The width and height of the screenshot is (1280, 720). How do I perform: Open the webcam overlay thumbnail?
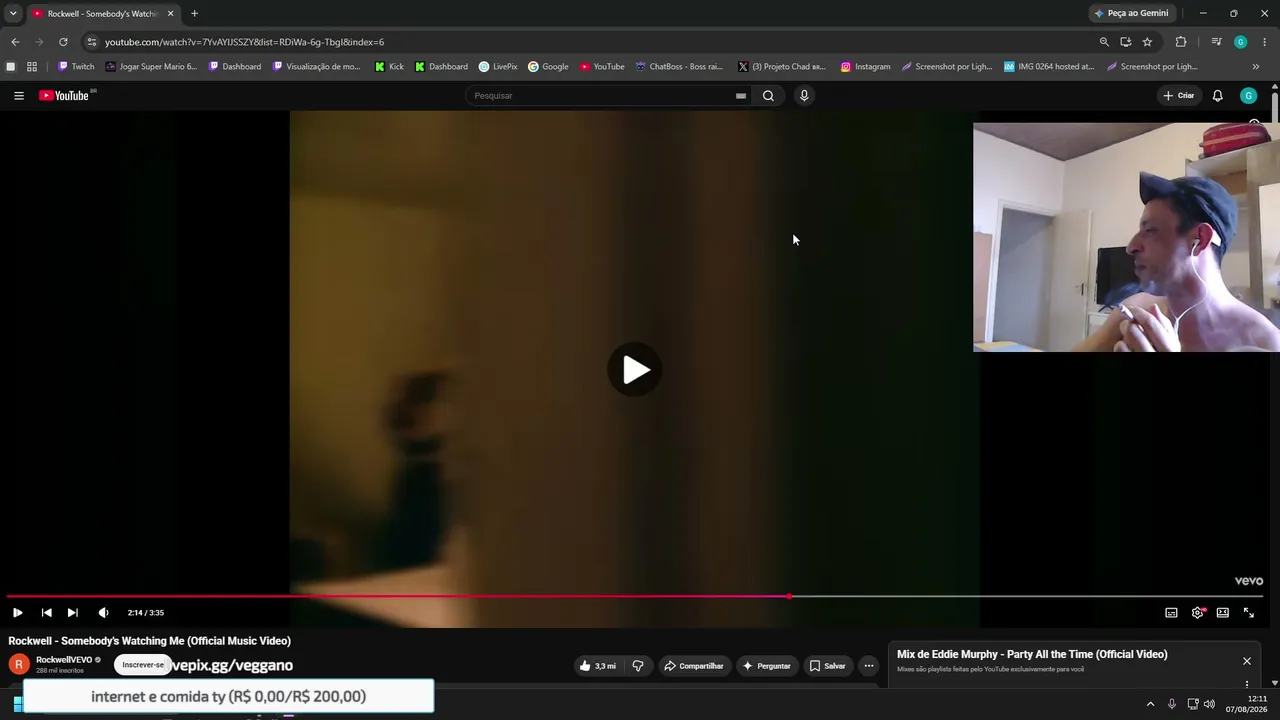[1126, 237]
